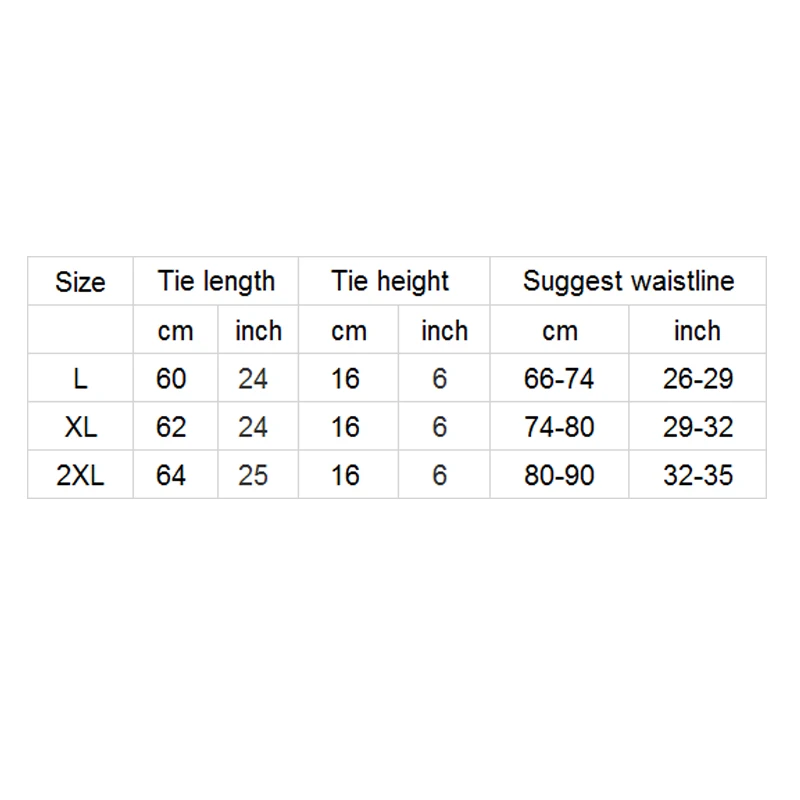Click the 2XL size row label
Image resolution: width=800 pixels, height=800 pixels.
coord(80,475)
